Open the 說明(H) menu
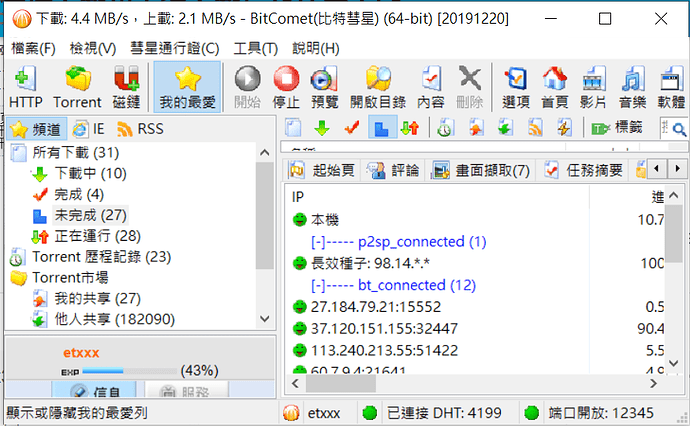This screenshot has height=426, width=690. pos(316,48)
